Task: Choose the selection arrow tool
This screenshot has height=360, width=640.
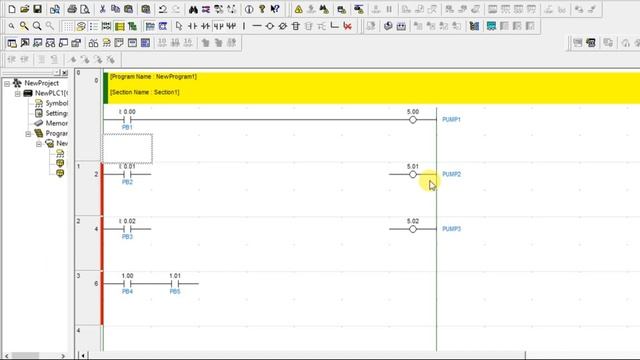Action: 179,26
